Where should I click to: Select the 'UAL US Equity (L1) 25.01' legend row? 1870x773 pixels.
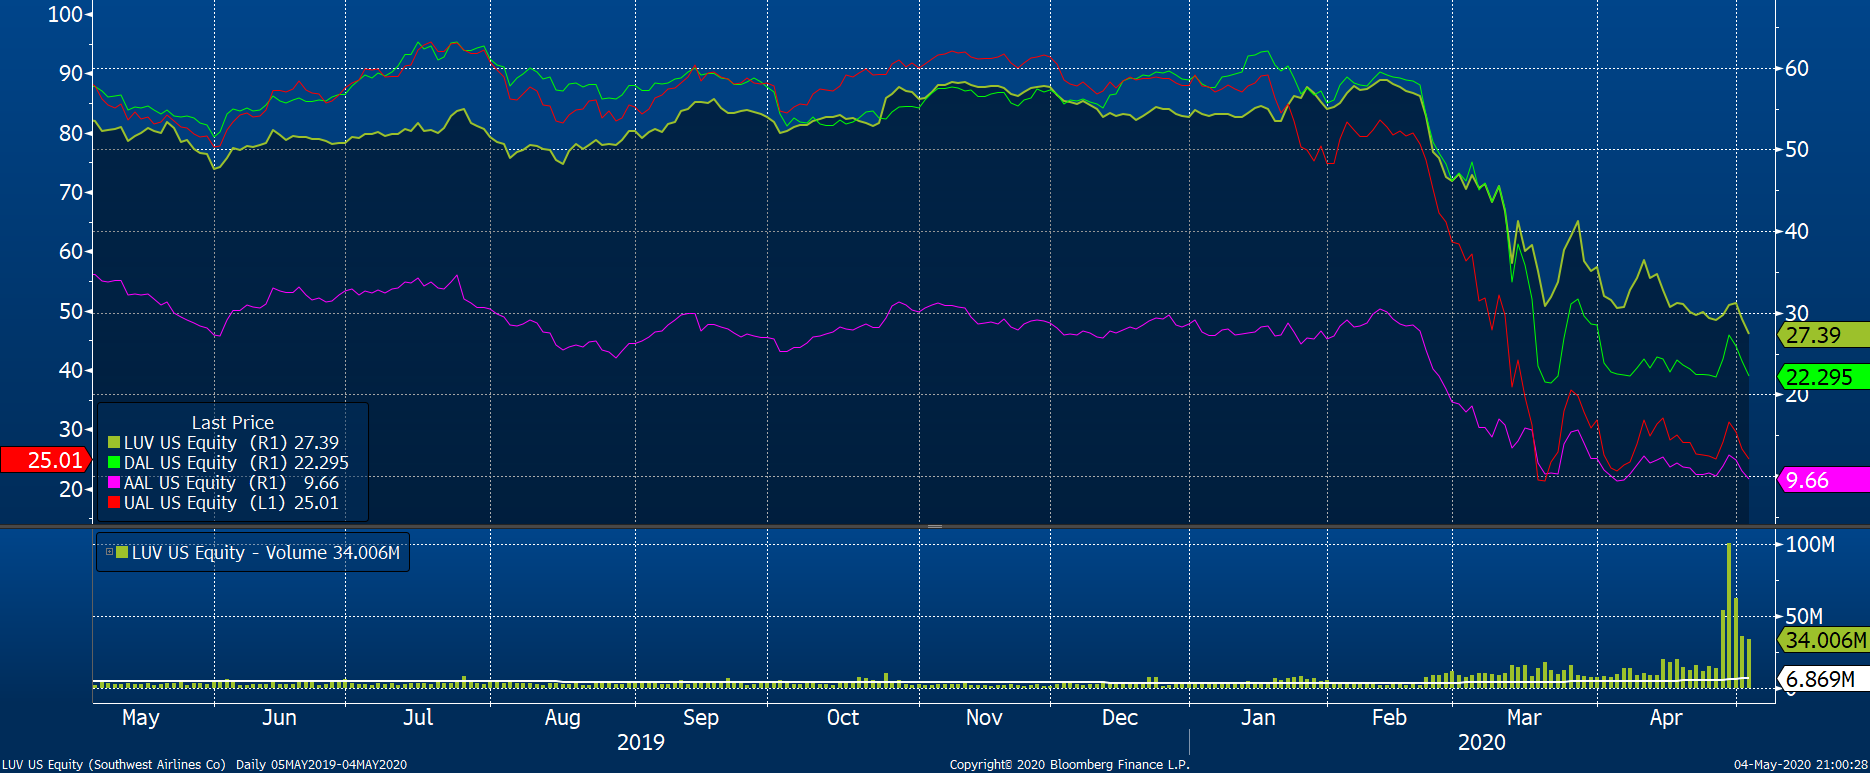(x=223, y=503)
